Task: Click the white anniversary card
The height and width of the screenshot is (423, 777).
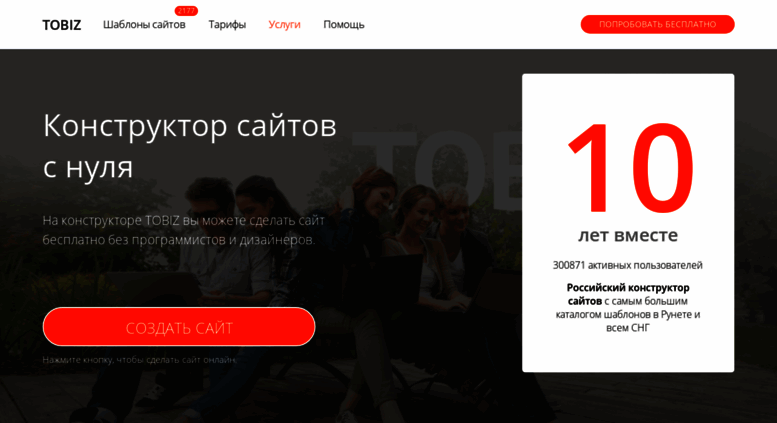Action: (628, 223)
